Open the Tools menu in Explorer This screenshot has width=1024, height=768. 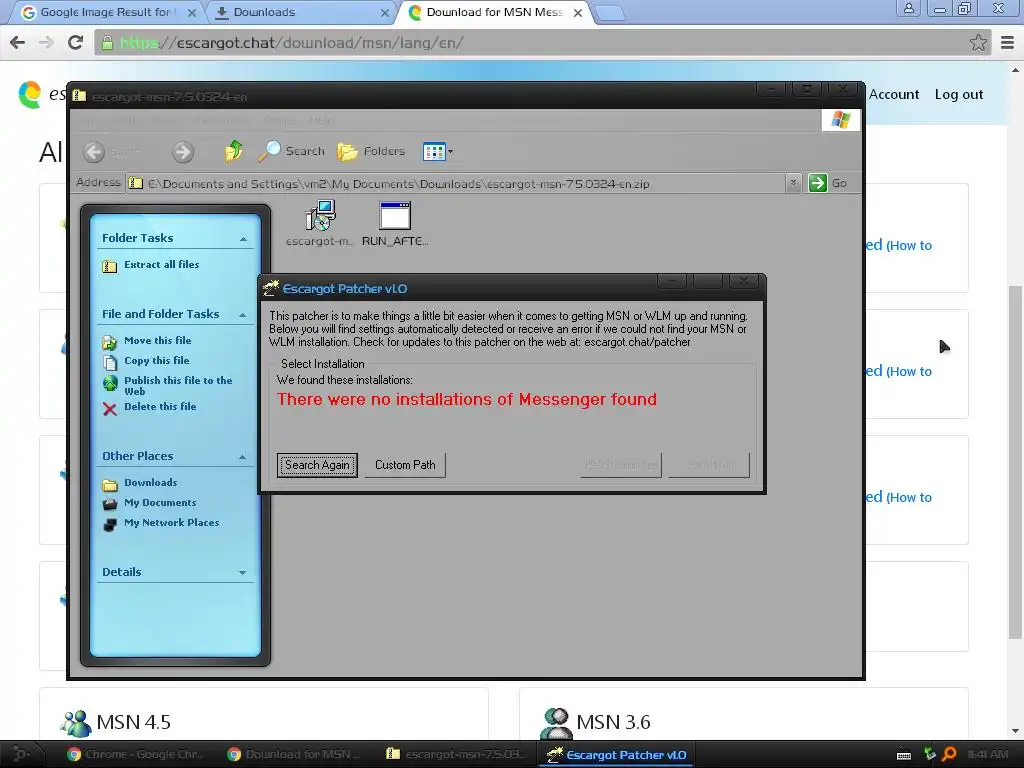coord(278,120)
